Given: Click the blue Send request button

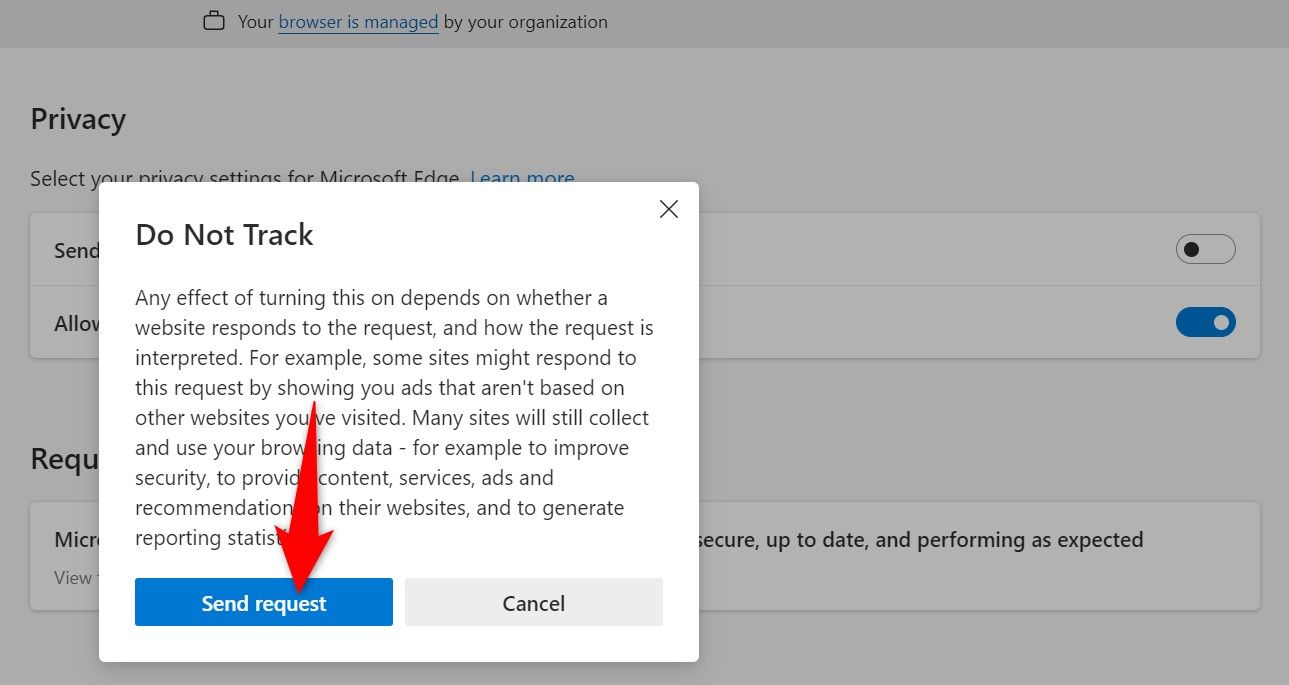Looking at the screenshot, I should (x=263, y=602).
